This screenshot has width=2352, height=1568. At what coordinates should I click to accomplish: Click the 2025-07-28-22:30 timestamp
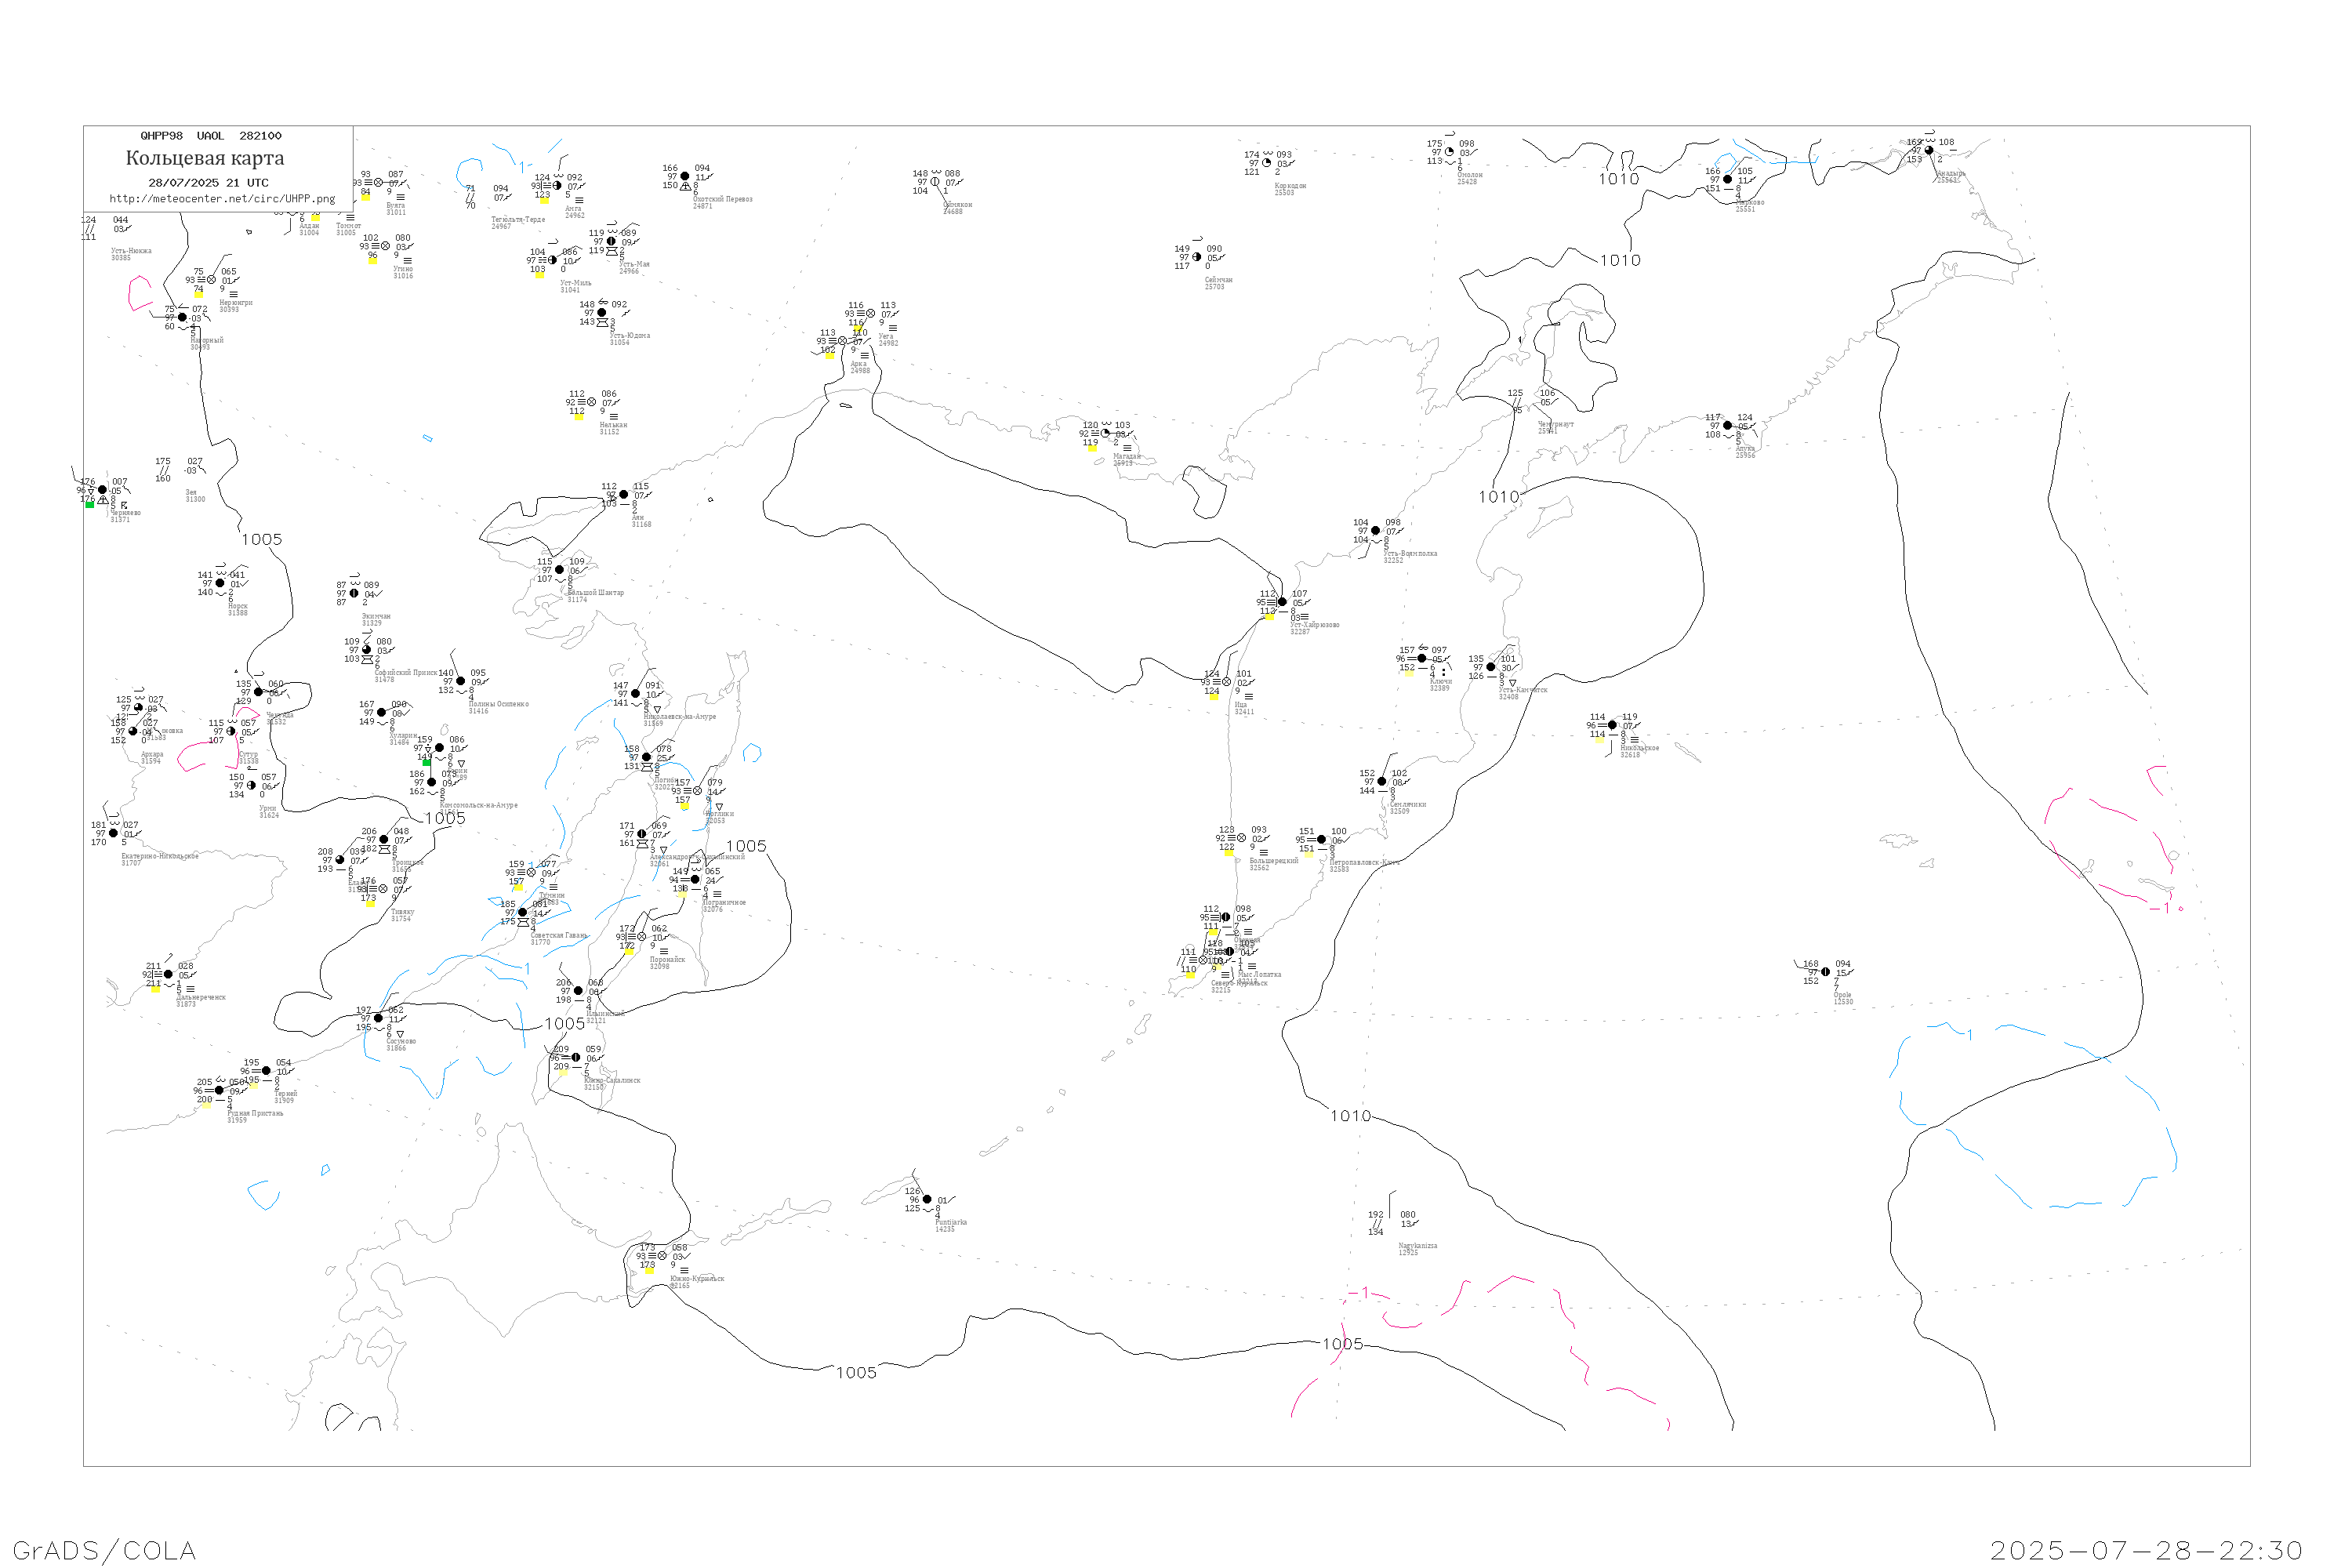(2146, 1551)
